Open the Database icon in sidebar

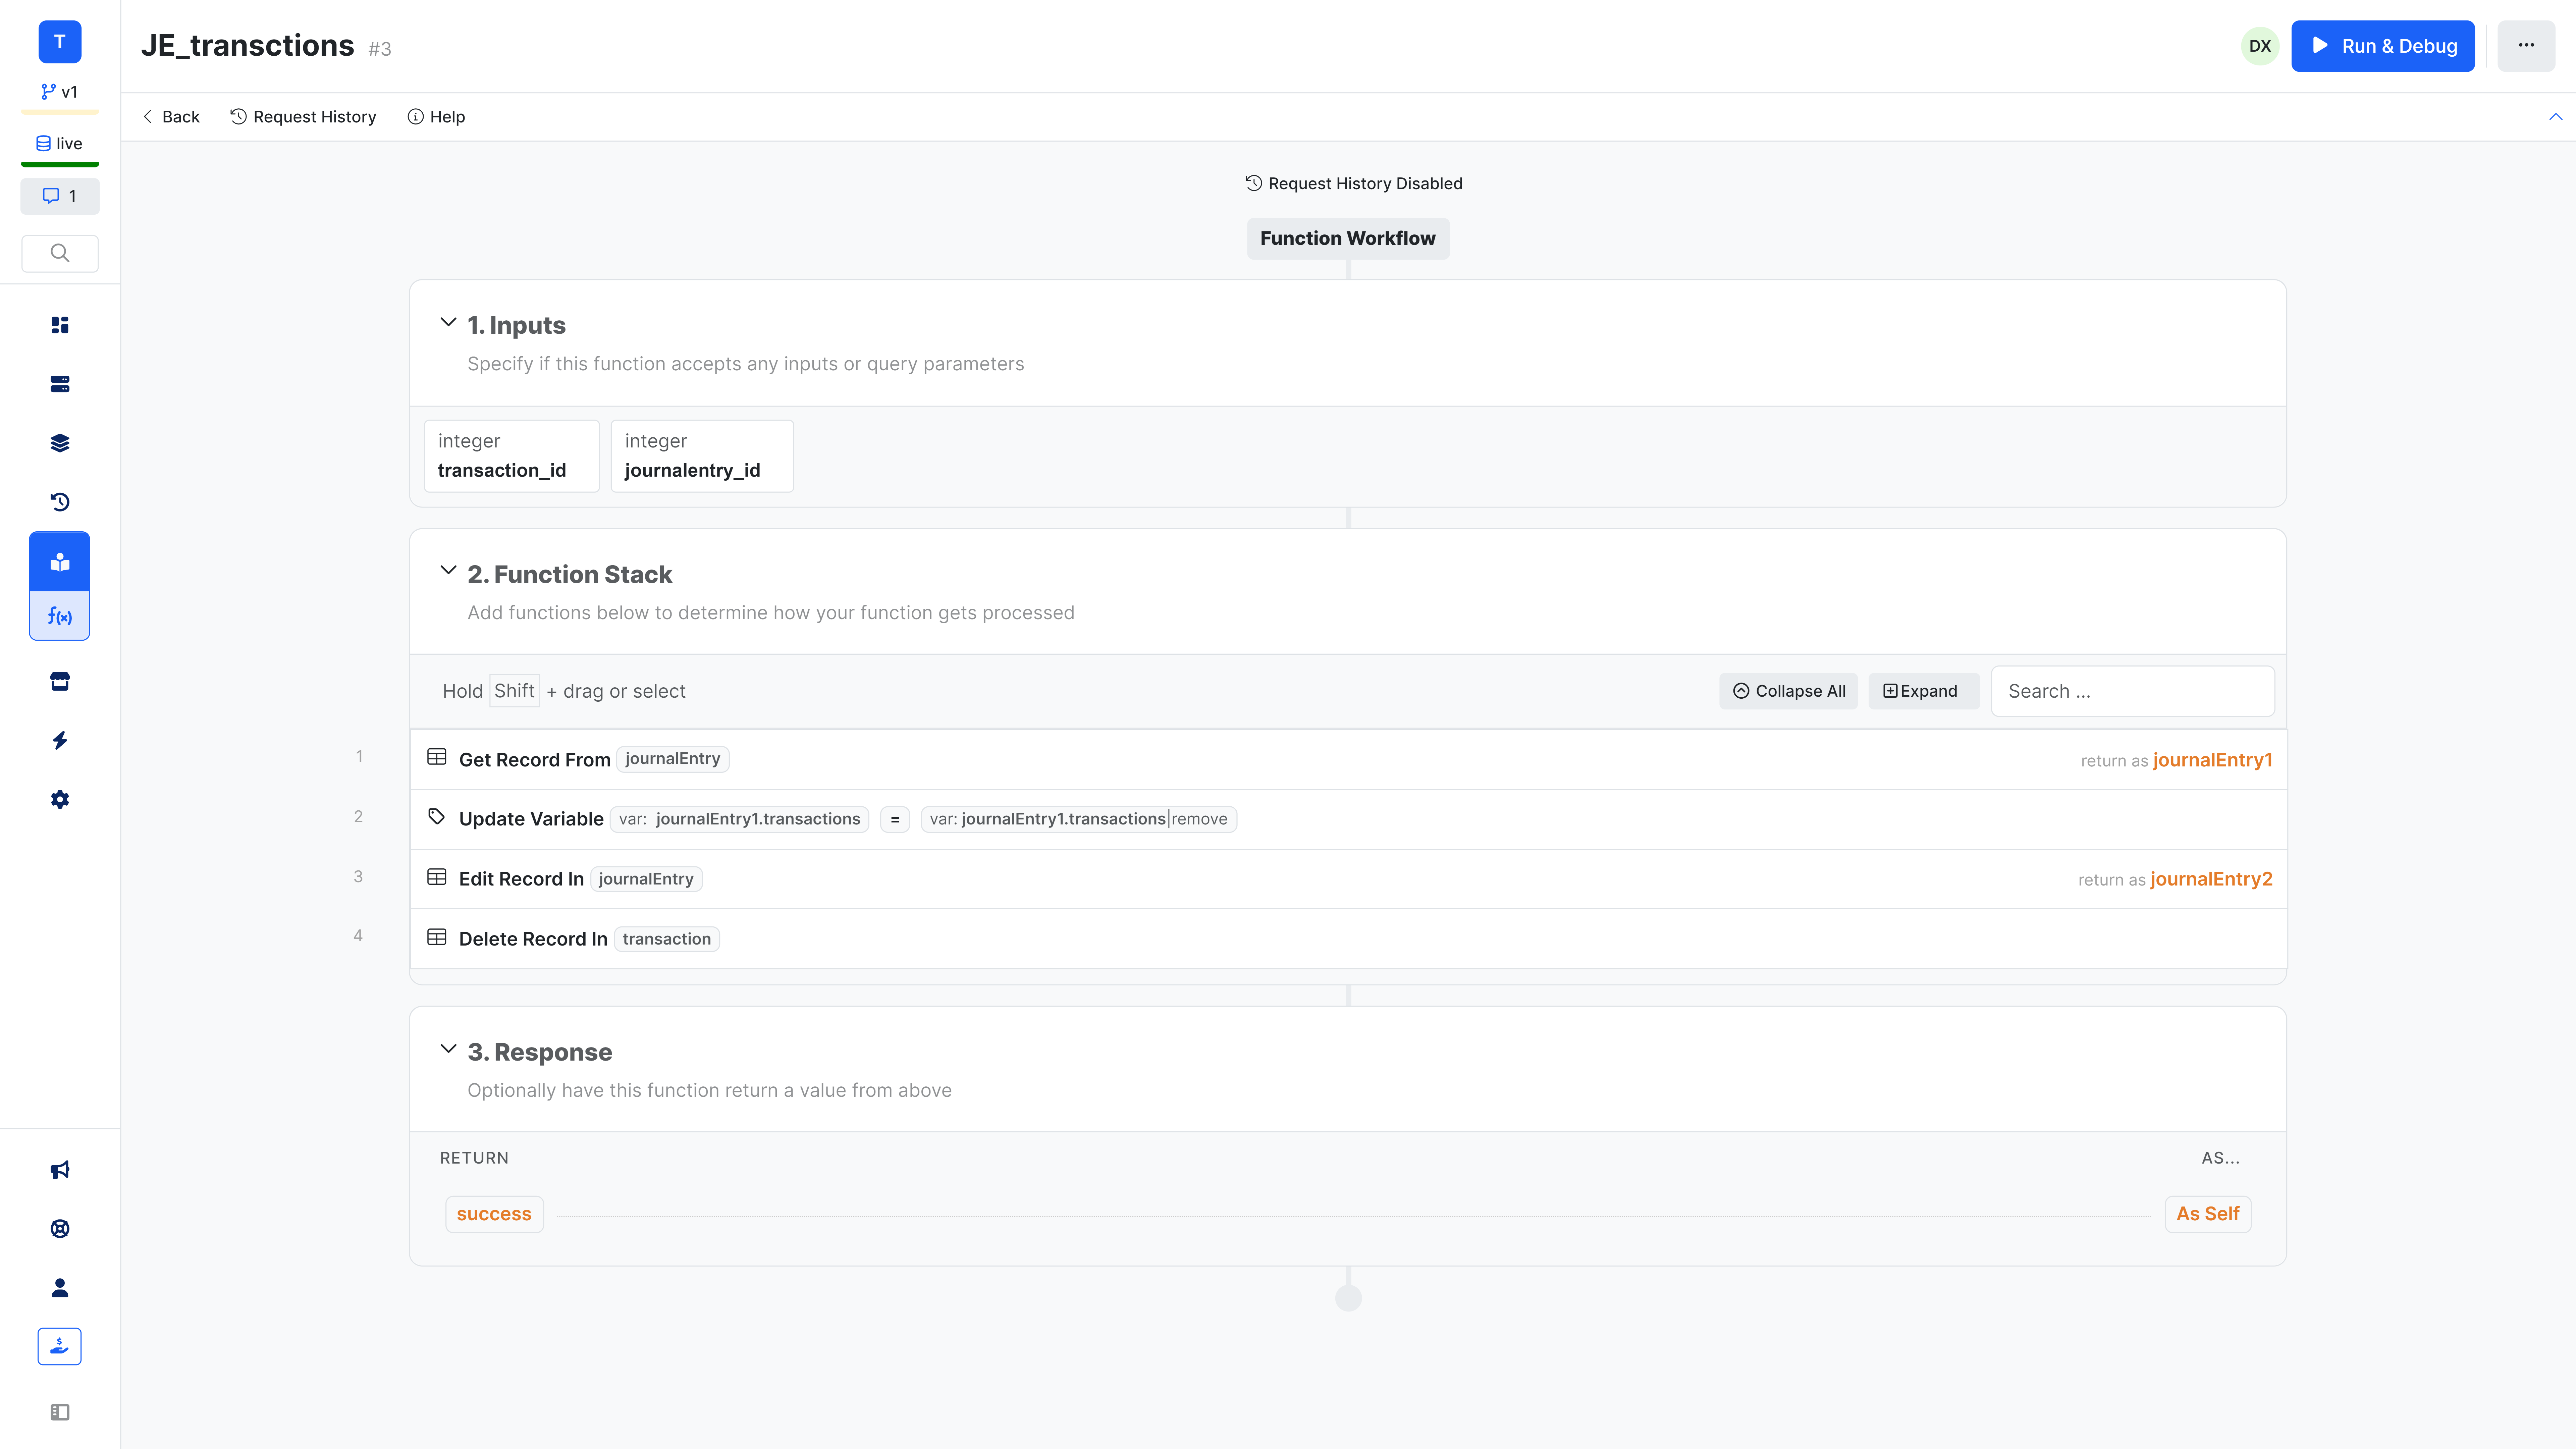point(60,384)
